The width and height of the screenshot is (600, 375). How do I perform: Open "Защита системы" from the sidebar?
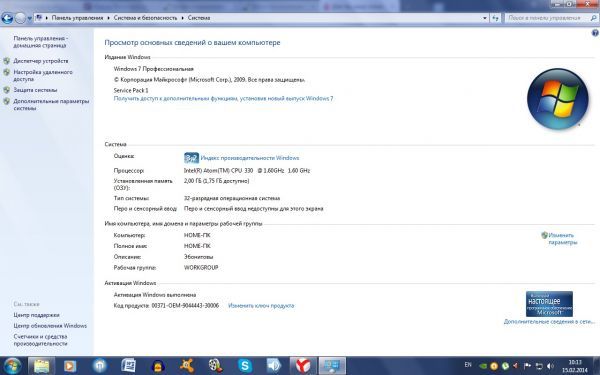click(35, 90)
